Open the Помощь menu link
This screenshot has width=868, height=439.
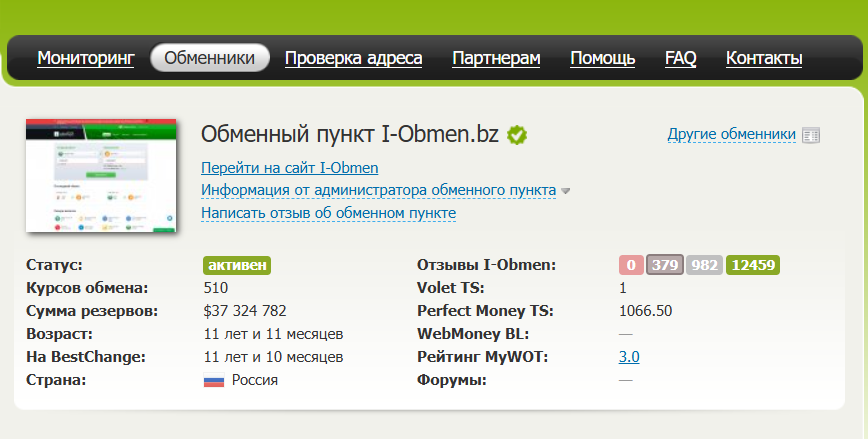point(602,58)
